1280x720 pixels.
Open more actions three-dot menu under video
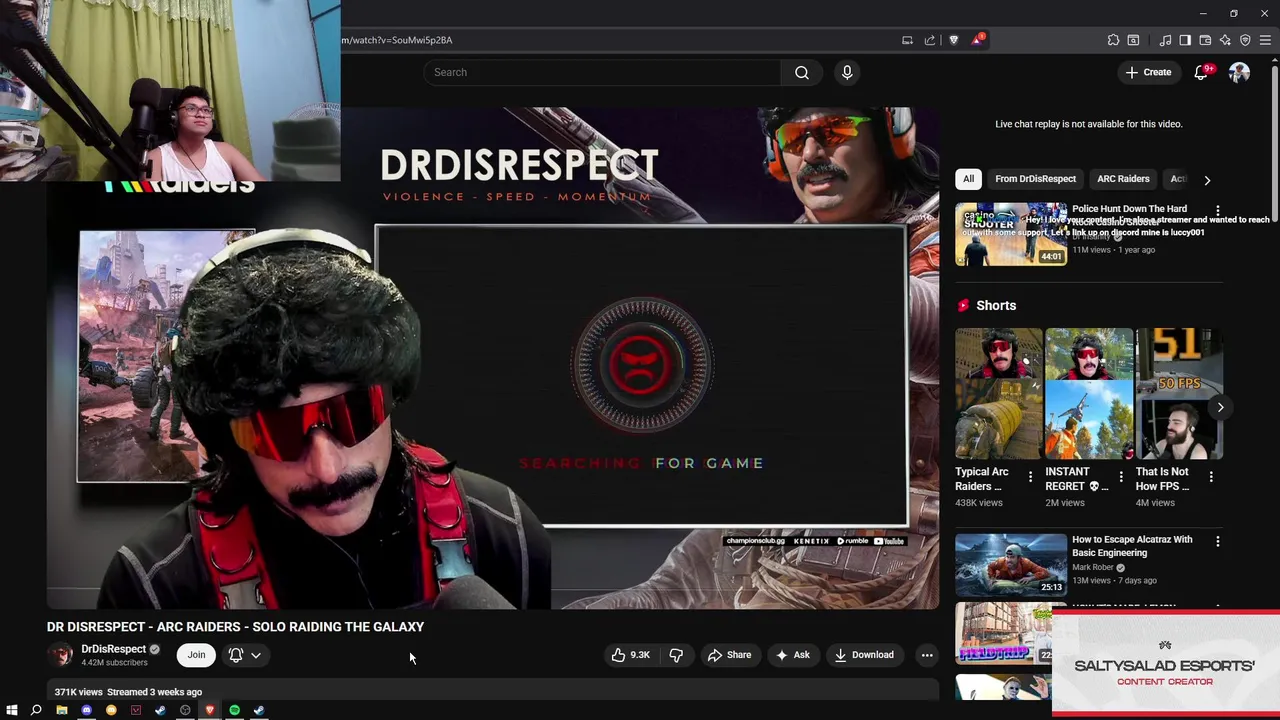(x=927, y=655)
